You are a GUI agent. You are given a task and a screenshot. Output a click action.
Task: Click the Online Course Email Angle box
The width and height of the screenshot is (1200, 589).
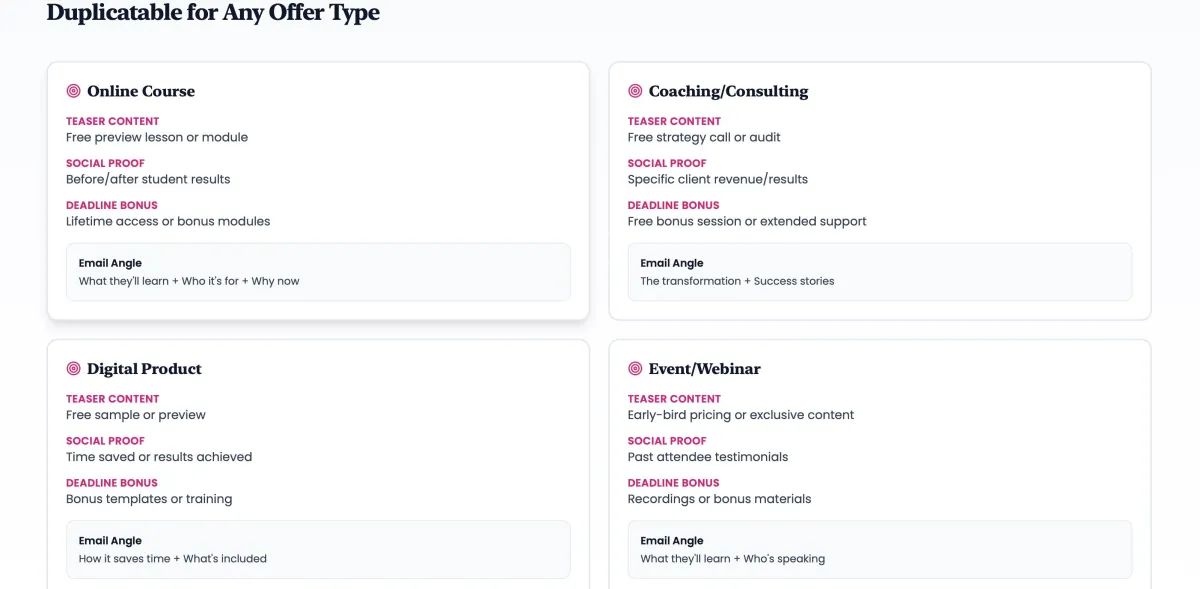coord(318,272)
